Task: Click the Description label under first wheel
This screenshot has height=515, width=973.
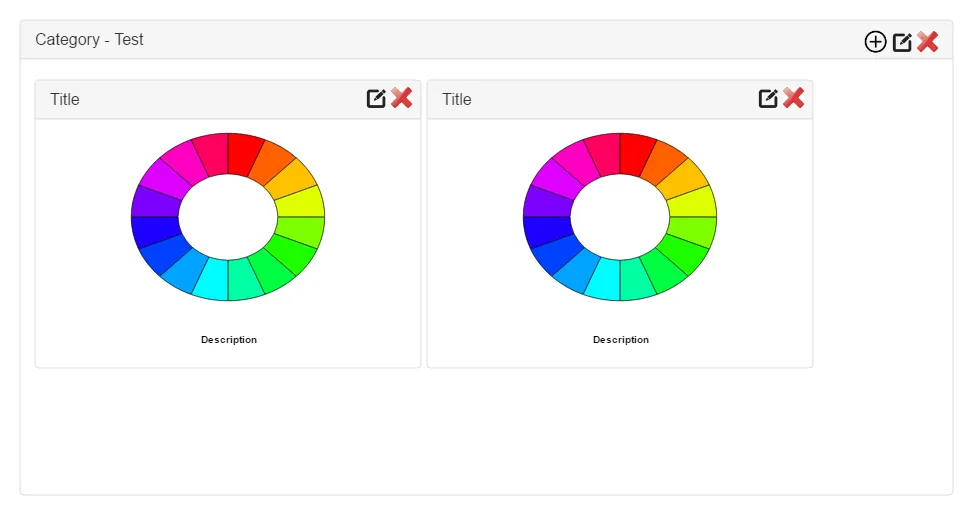Action: click(x=228, y=339)
